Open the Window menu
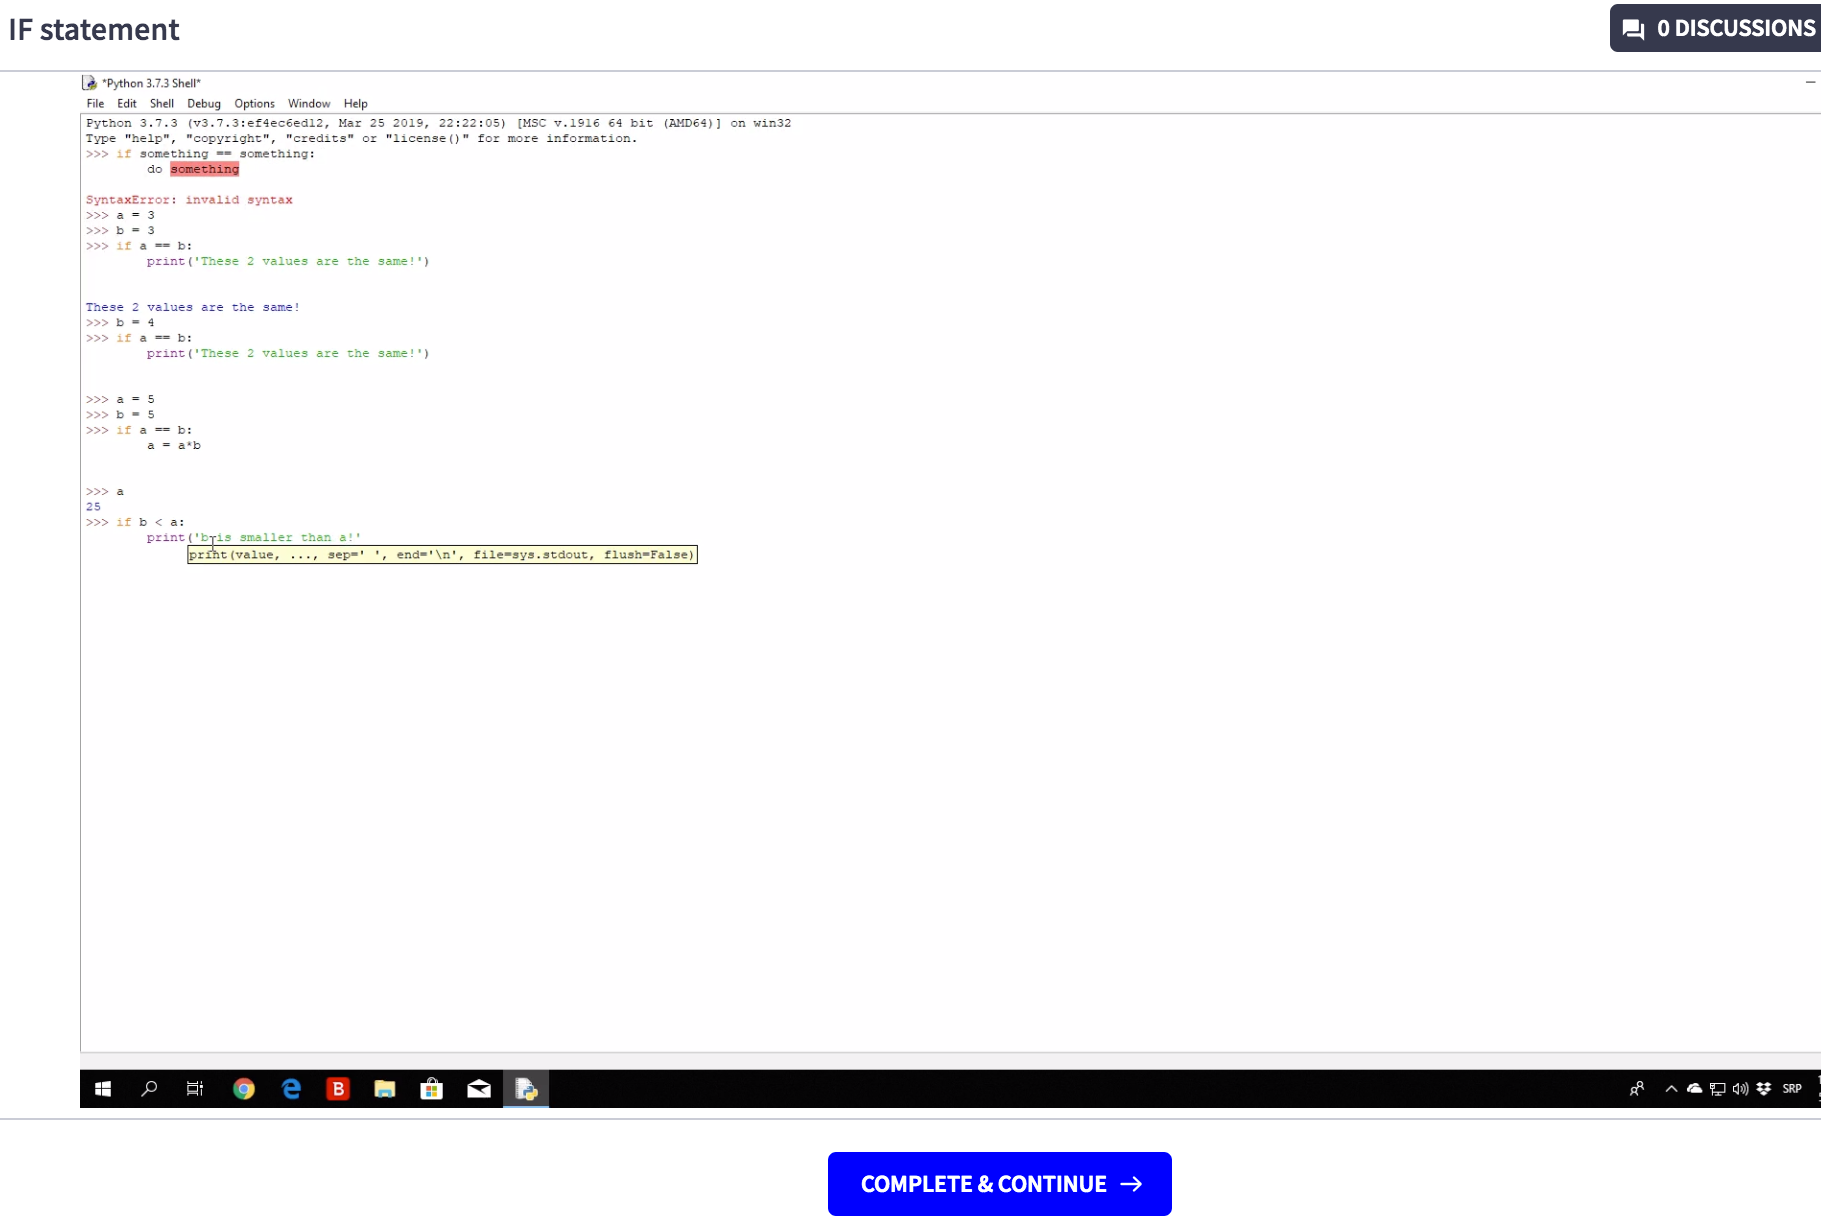The width and height of the screenshot is (1821, 1227). [x=309, y=104]
